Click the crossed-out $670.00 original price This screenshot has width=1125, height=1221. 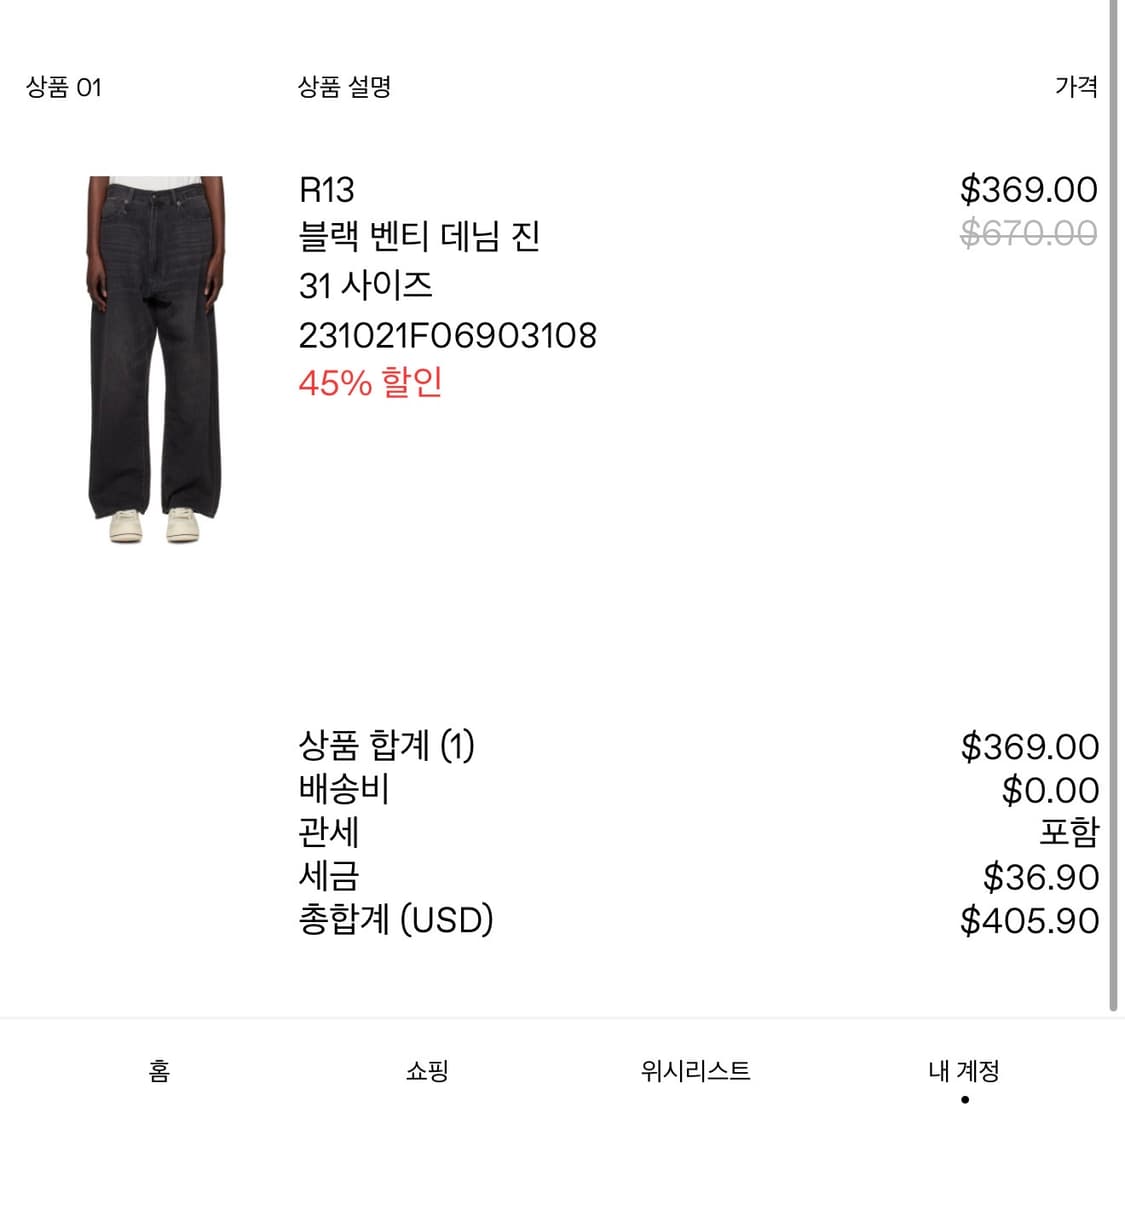point(1027,233)
